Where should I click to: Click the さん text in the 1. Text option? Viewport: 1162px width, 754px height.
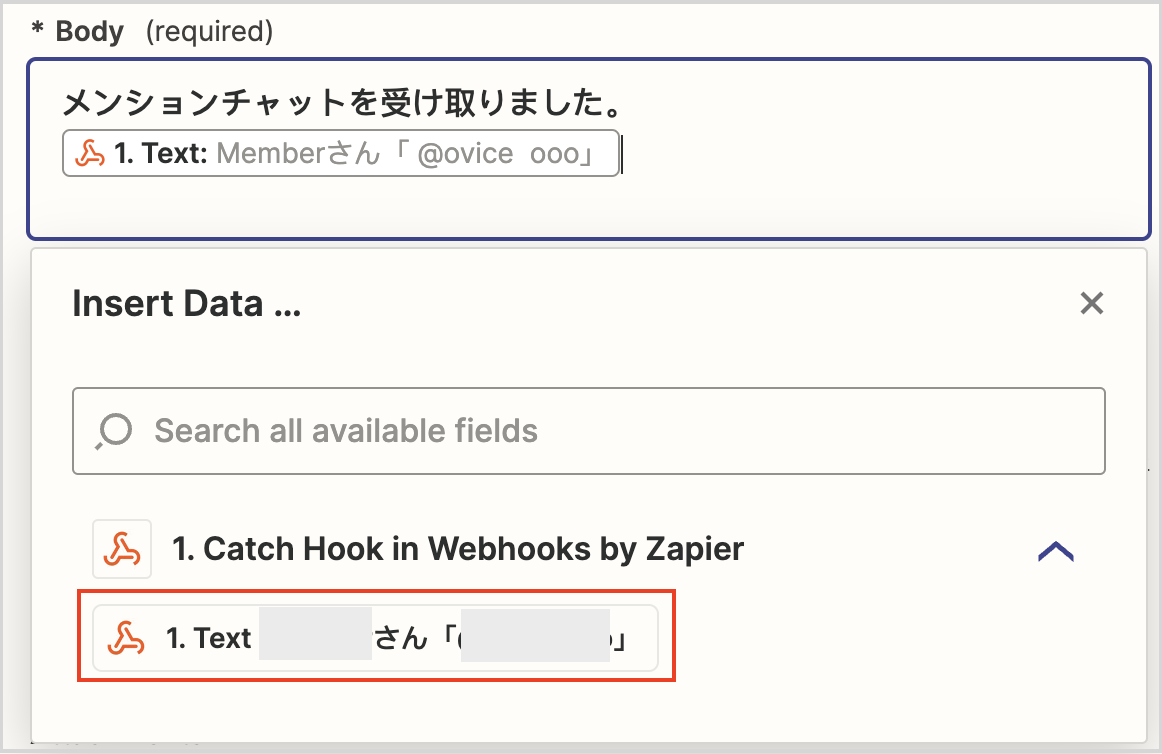click(x=401, y=638)
